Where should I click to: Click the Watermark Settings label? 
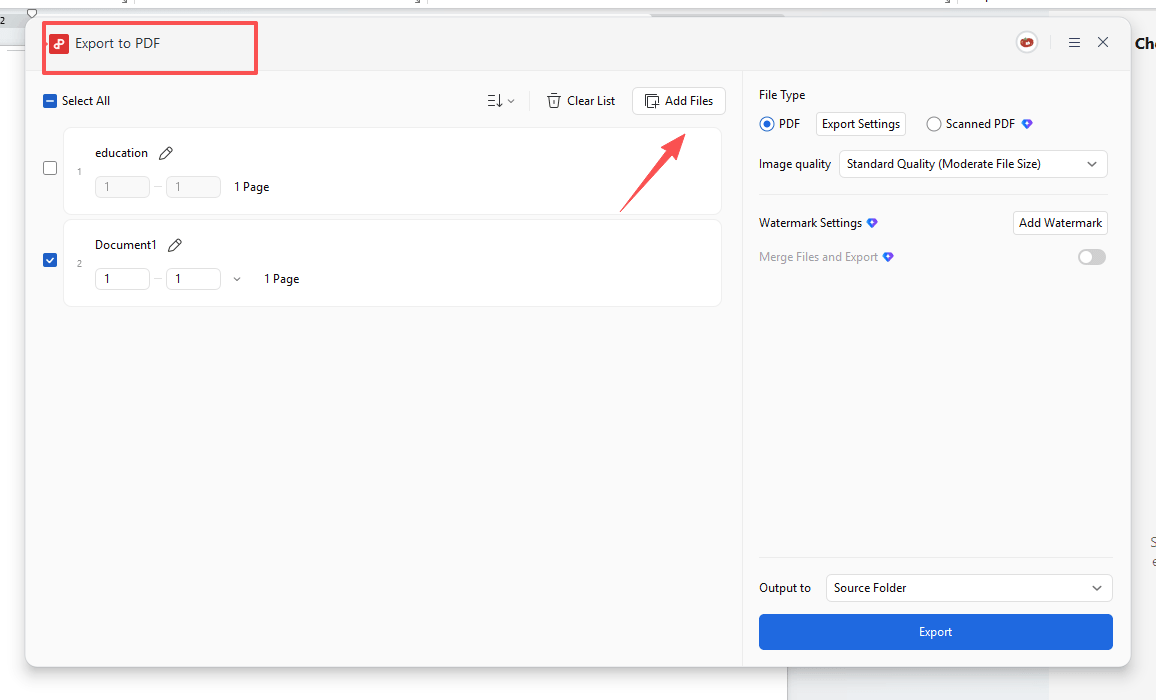810,223
